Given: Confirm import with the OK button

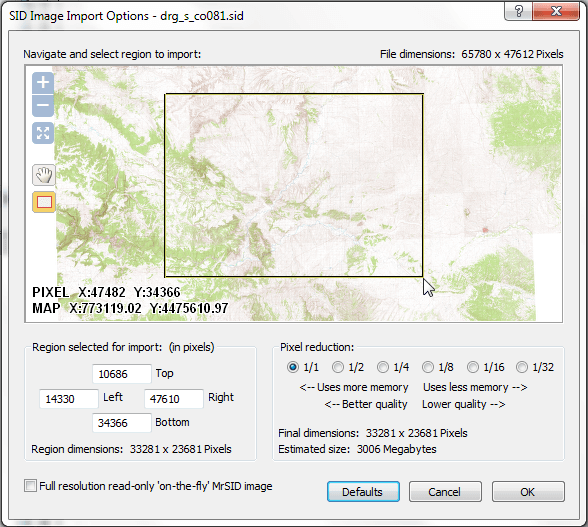Looking at the screenshot, I should coord(528,492).
